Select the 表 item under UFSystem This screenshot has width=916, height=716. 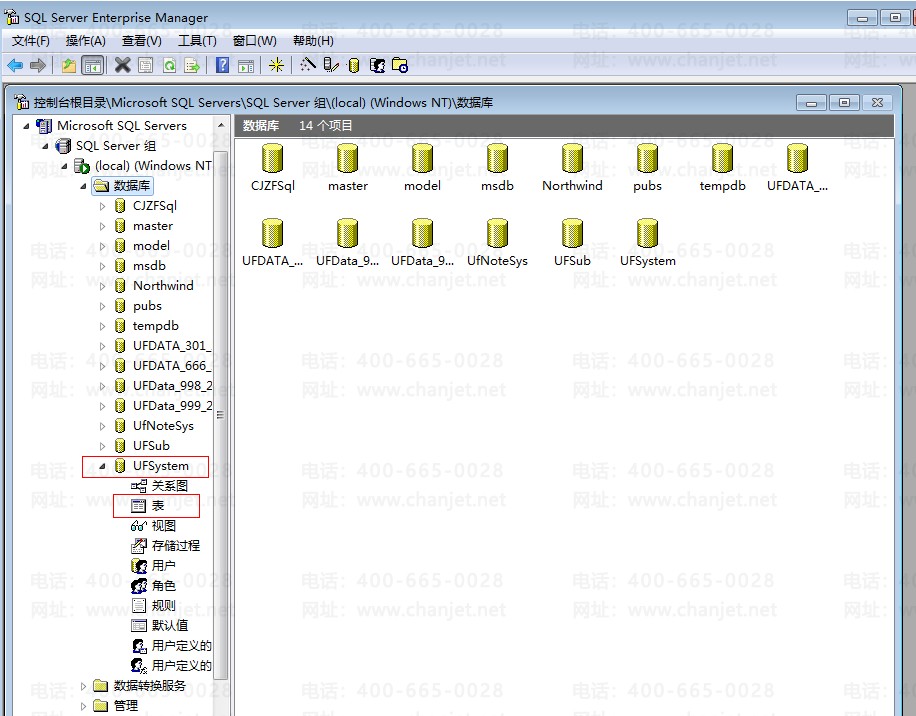click(157, 506)
